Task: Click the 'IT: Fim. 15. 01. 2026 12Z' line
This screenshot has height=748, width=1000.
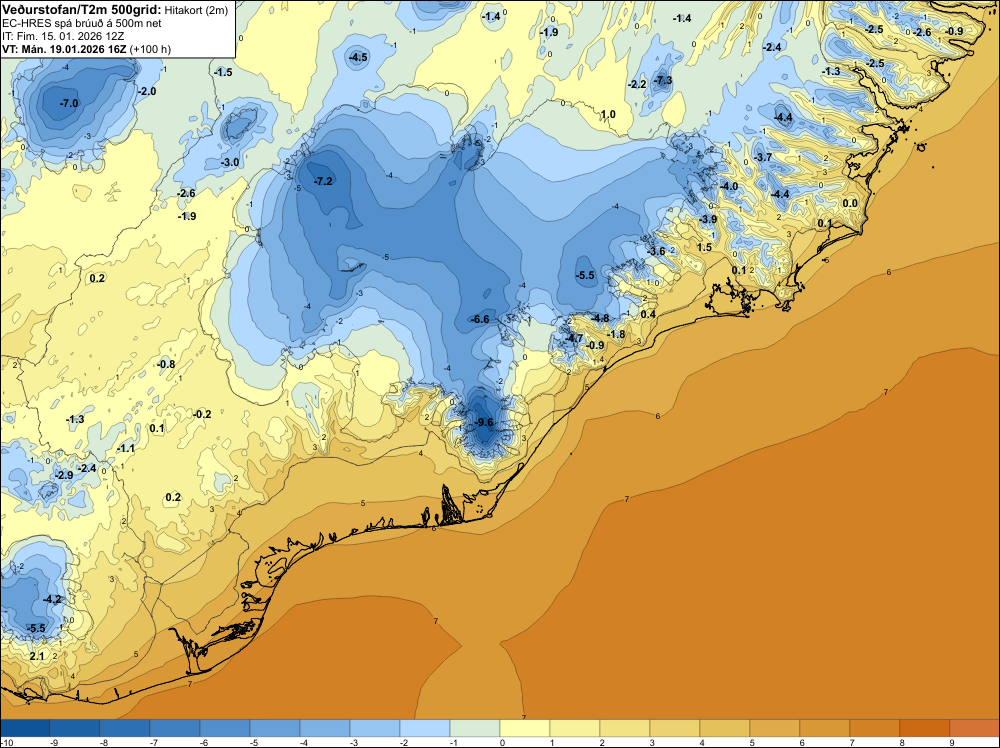Action: [65, 36]
